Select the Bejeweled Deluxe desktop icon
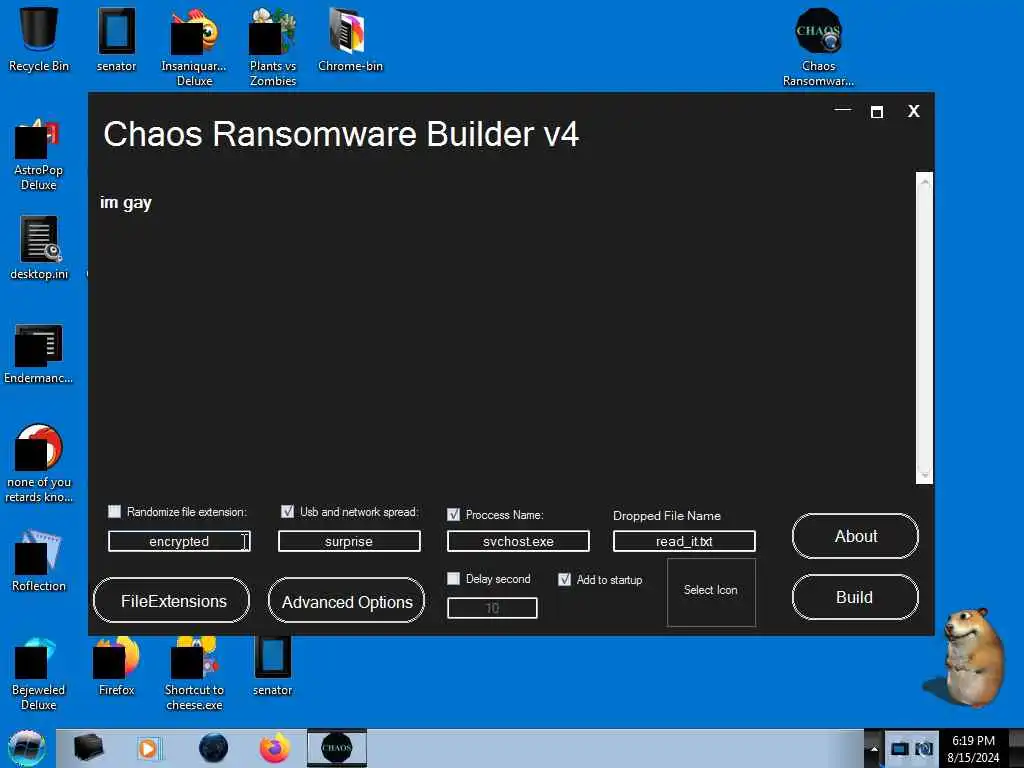 tap(39, 674)
